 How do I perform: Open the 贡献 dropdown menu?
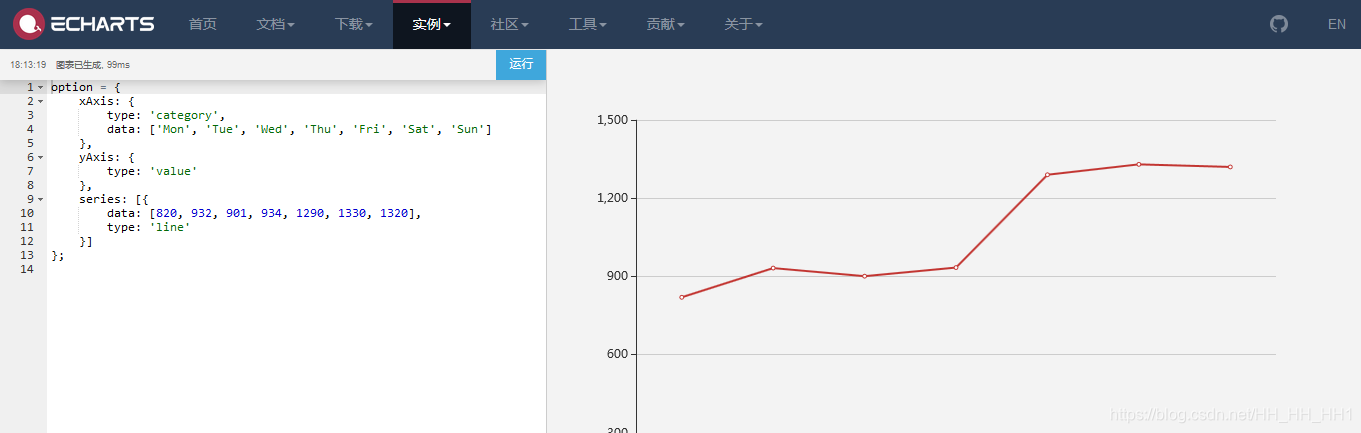click(665, 24)
